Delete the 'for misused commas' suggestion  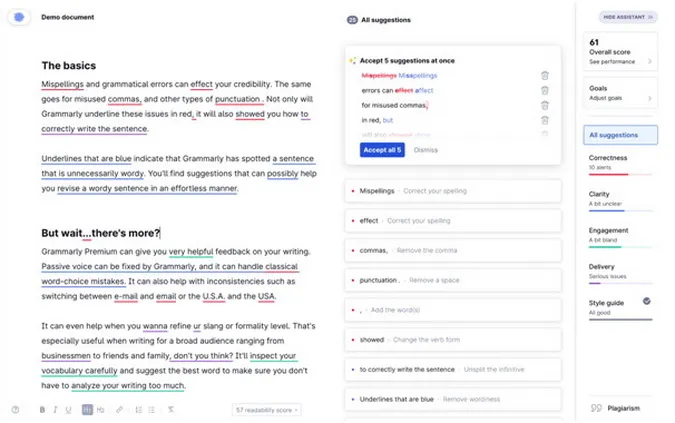click(545, 105)
